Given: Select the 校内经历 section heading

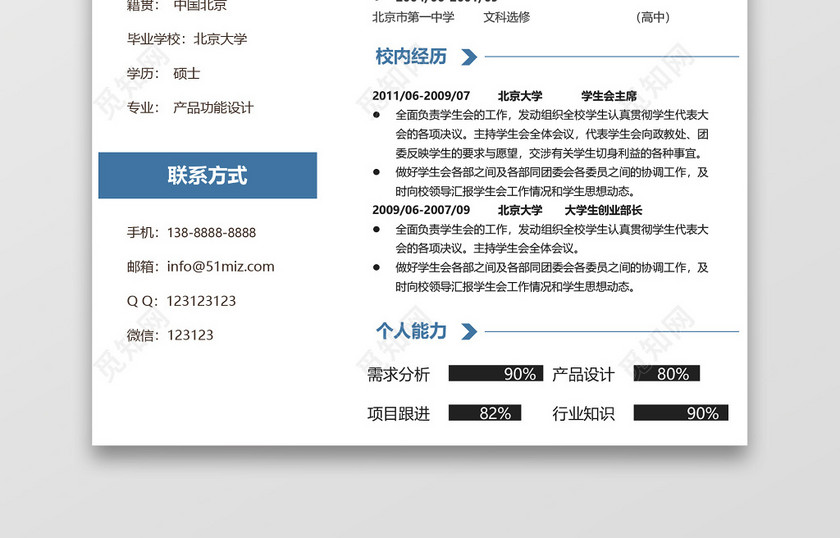Looking at the screenshot, I should 411,56.
